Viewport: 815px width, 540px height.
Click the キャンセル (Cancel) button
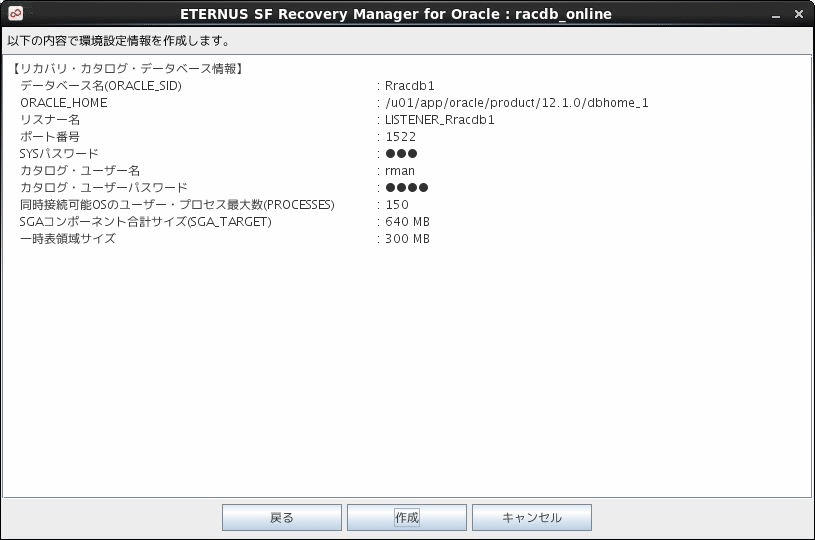coord(532,517)
